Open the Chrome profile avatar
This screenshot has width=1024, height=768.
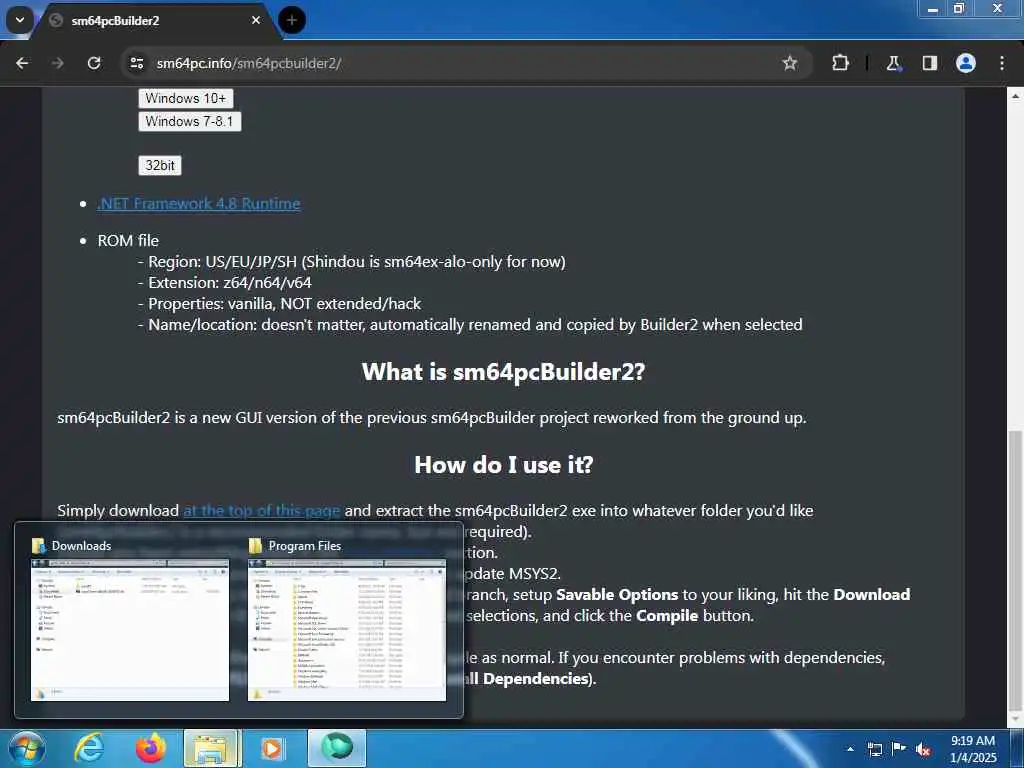point(966,63)
